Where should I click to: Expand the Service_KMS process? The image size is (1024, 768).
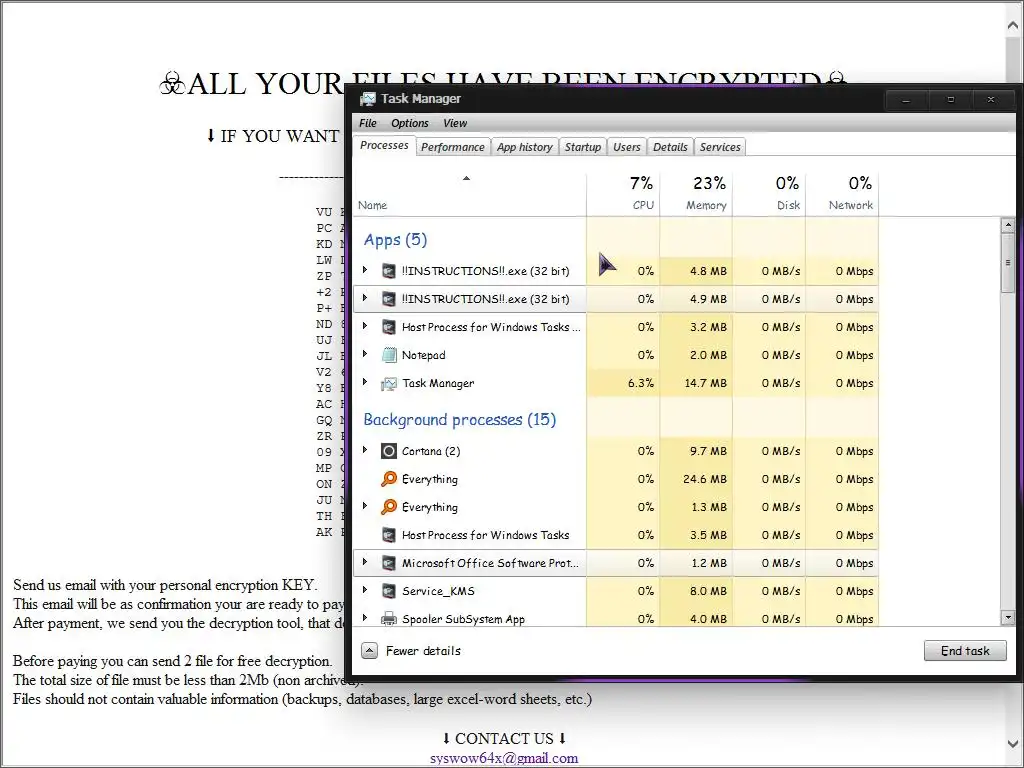365,590
